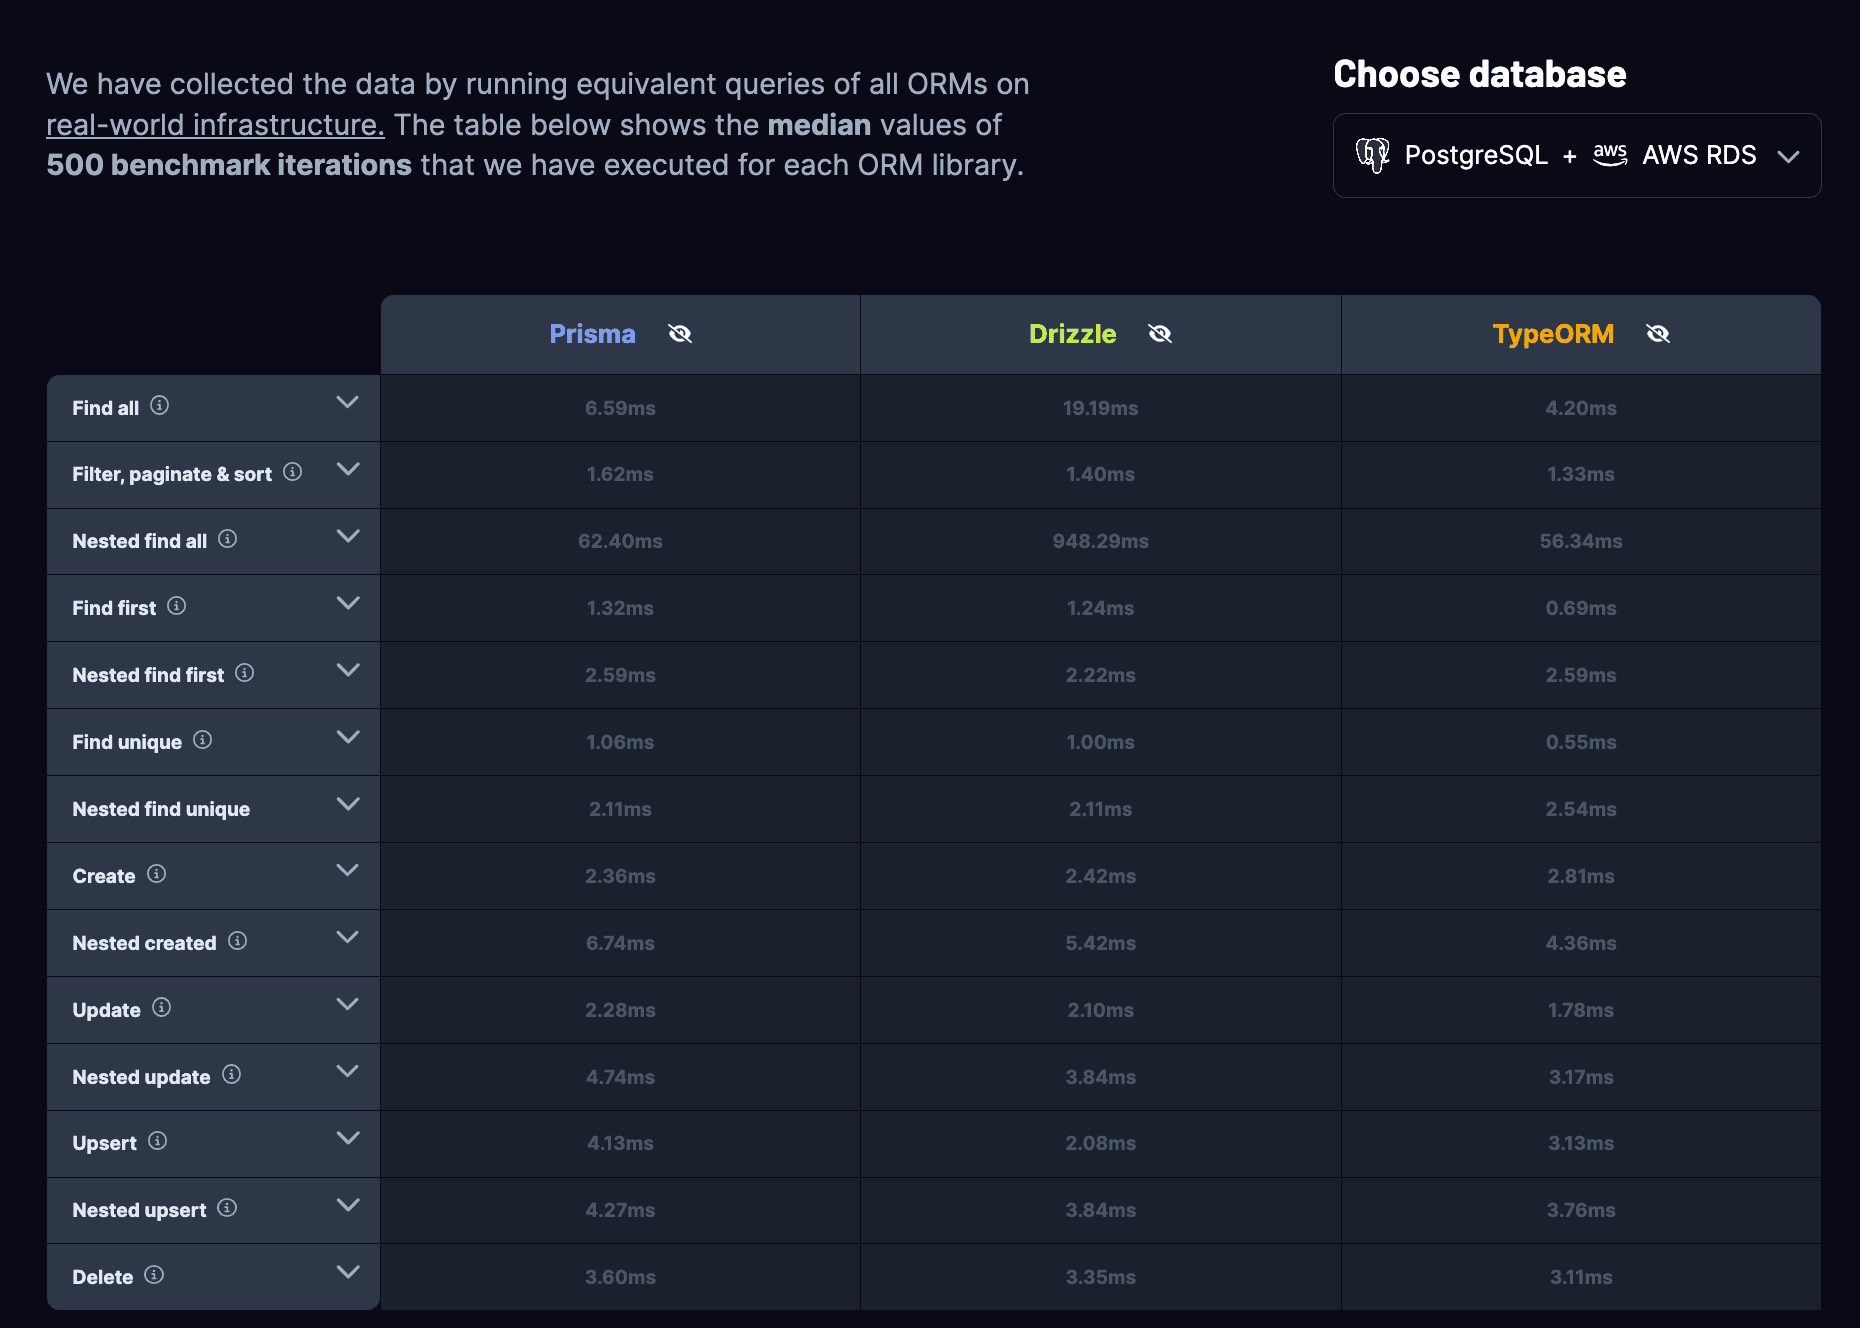This screenshot has width=1860, height=1328.
Task: Toggle visibility of the Drizzle column
Action: tap(1160, 334)
